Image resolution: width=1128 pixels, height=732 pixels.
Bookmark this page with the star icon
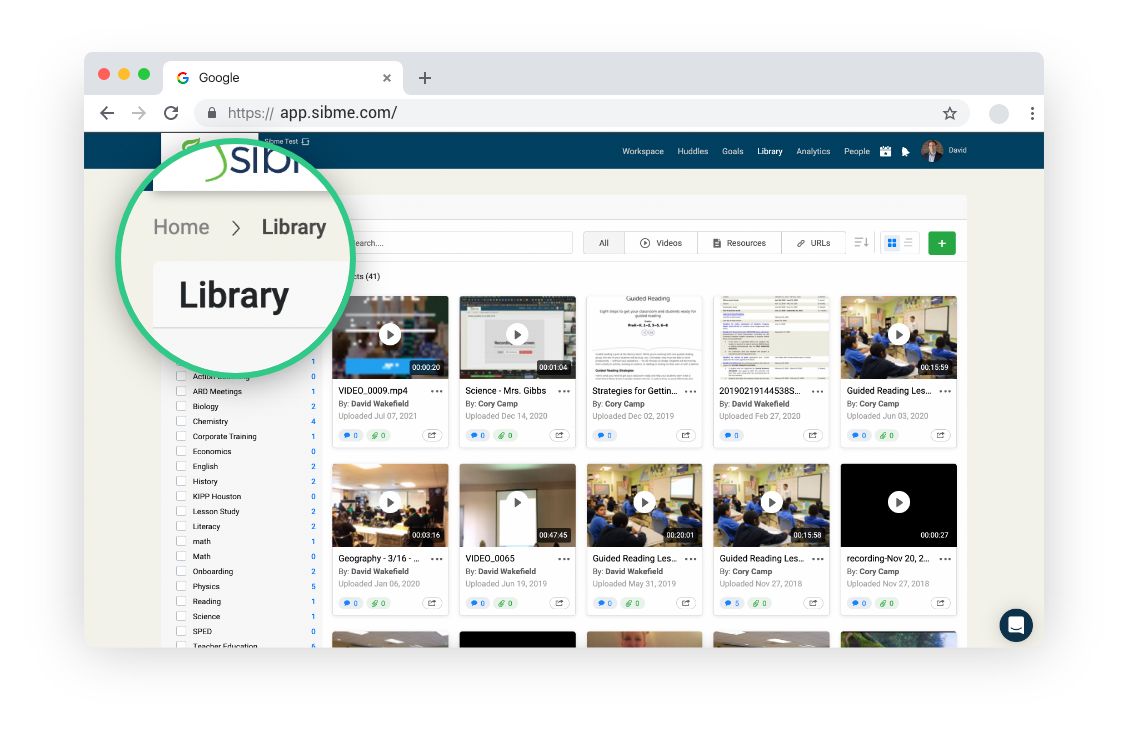coord(950,113)
